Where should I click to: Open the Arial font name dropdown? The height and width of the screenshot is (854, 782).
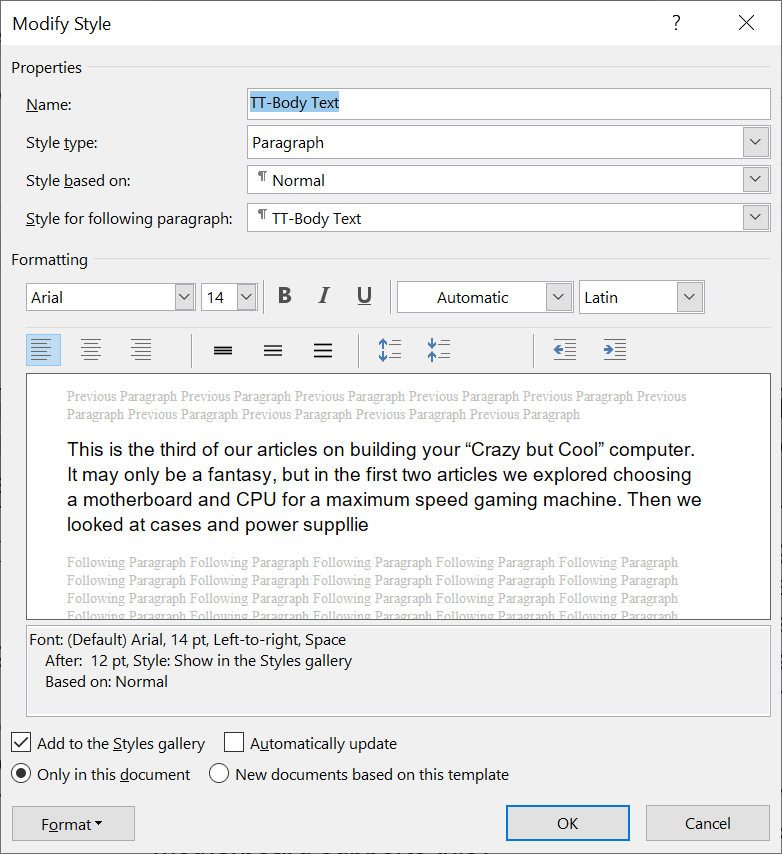pyautogui.click(x=184, y=297)
